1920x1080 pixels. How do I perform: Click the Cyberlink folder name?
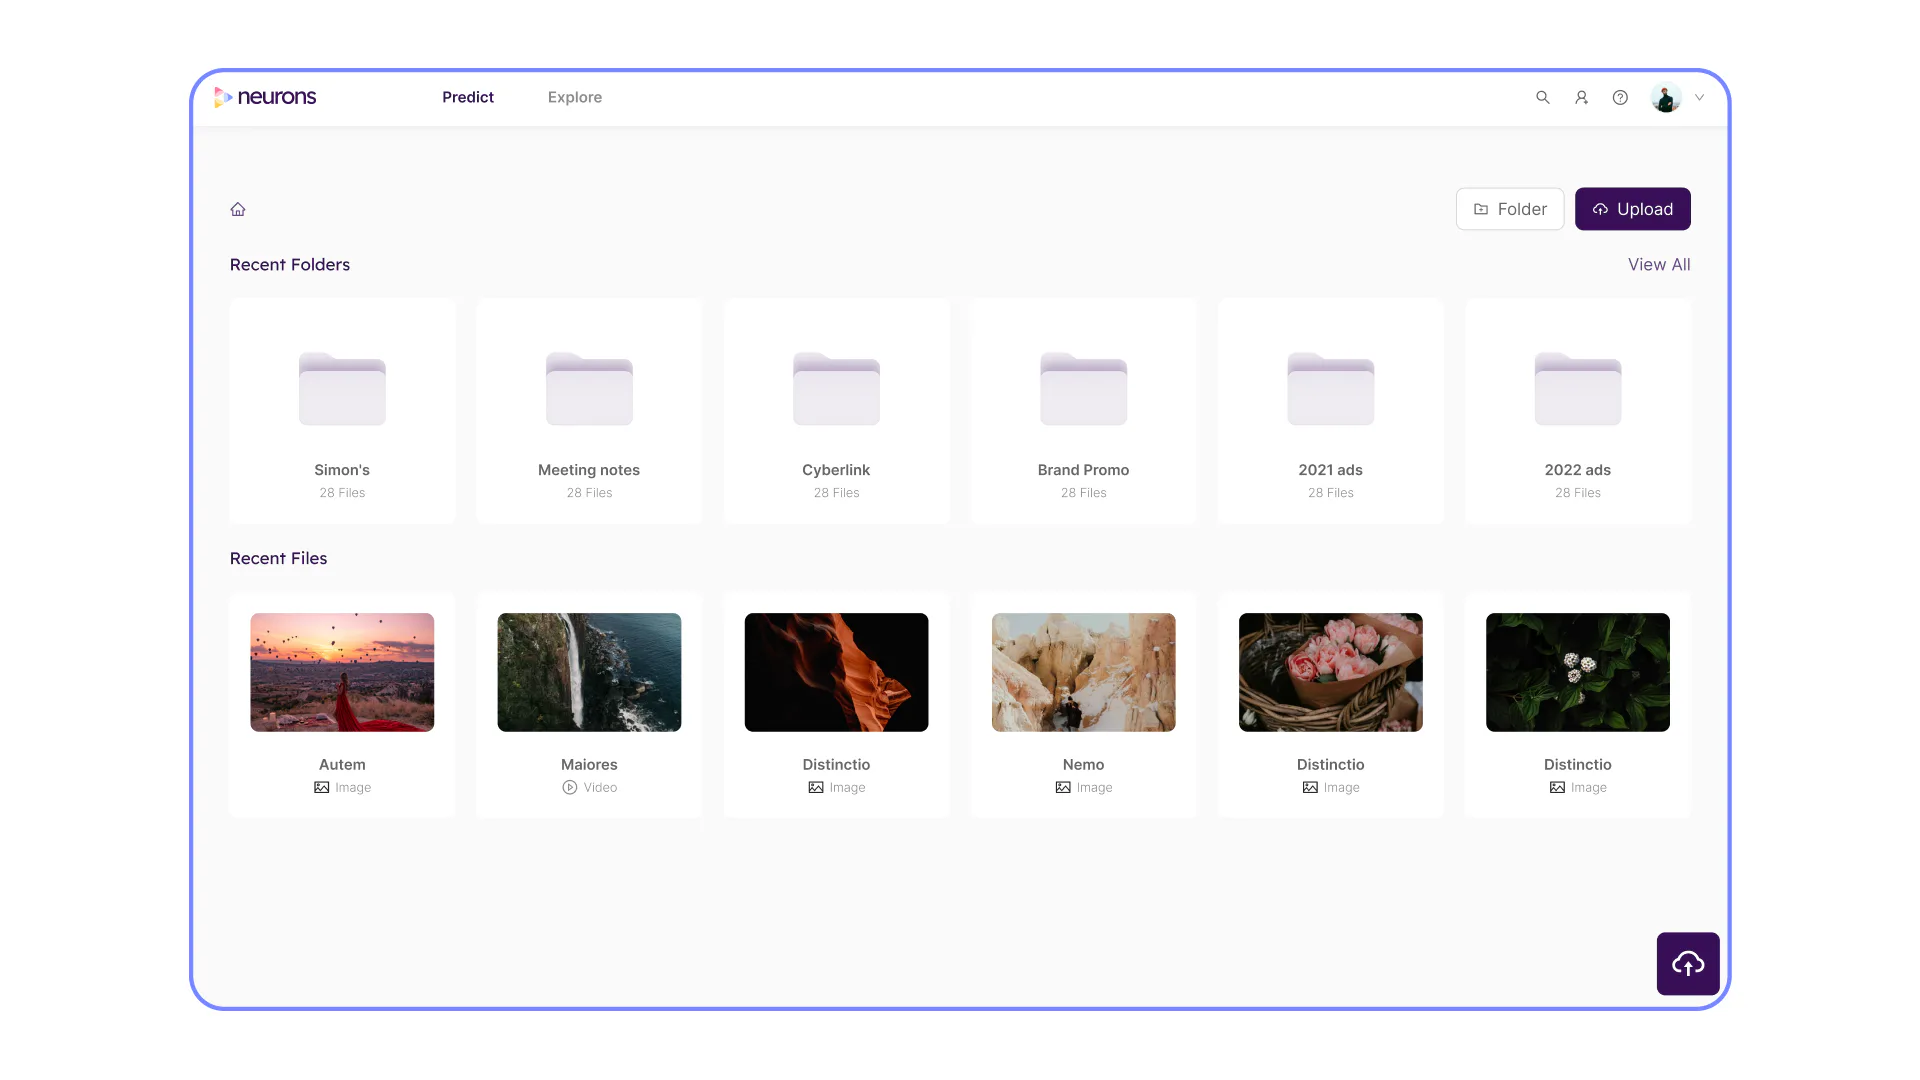click(x=836, y=470)
